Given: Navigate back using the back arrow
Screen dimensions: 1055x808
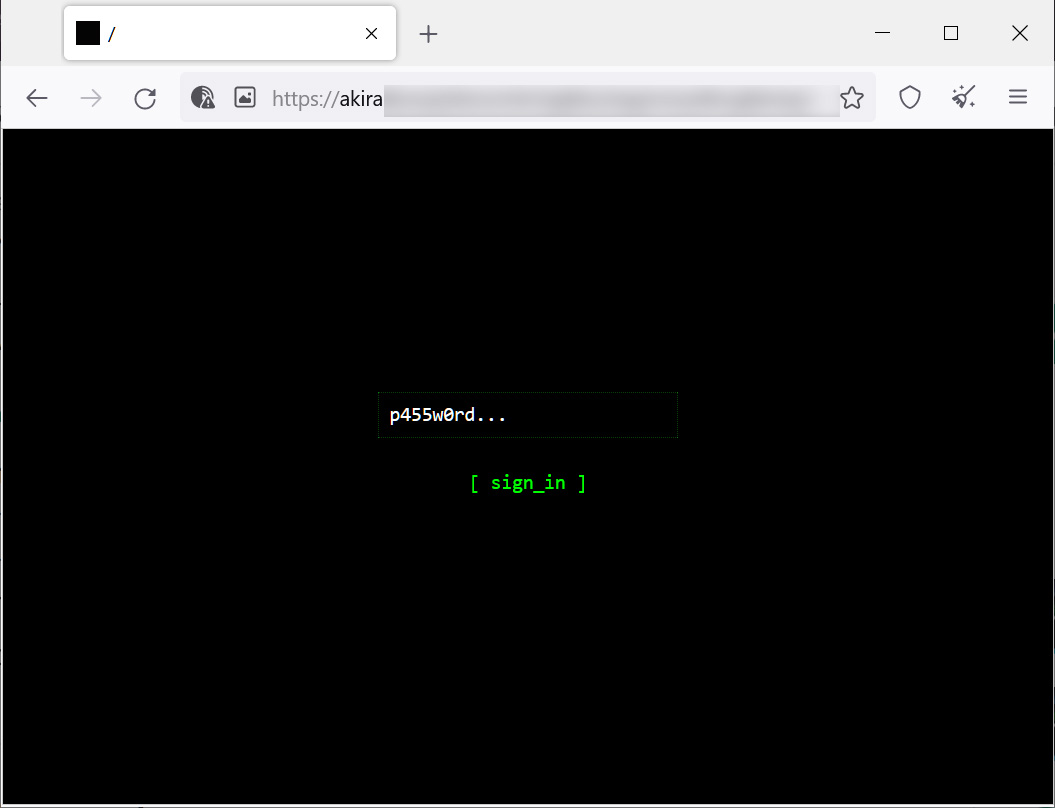Looking at the screenshot, I should click(36, 97).
